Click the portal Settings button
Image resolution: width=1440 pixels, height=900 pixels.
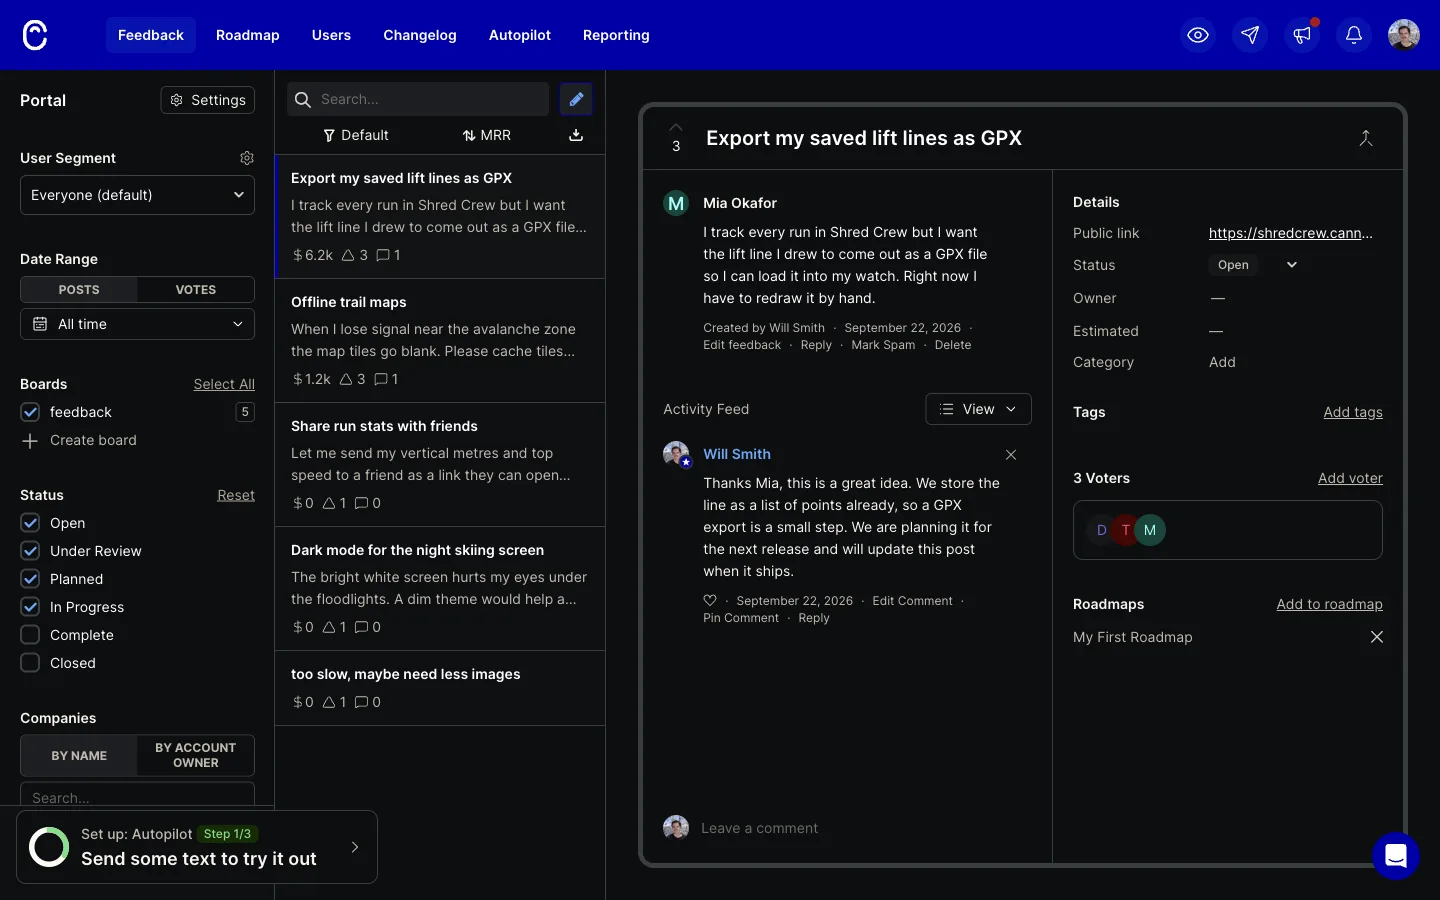(208, 100)
